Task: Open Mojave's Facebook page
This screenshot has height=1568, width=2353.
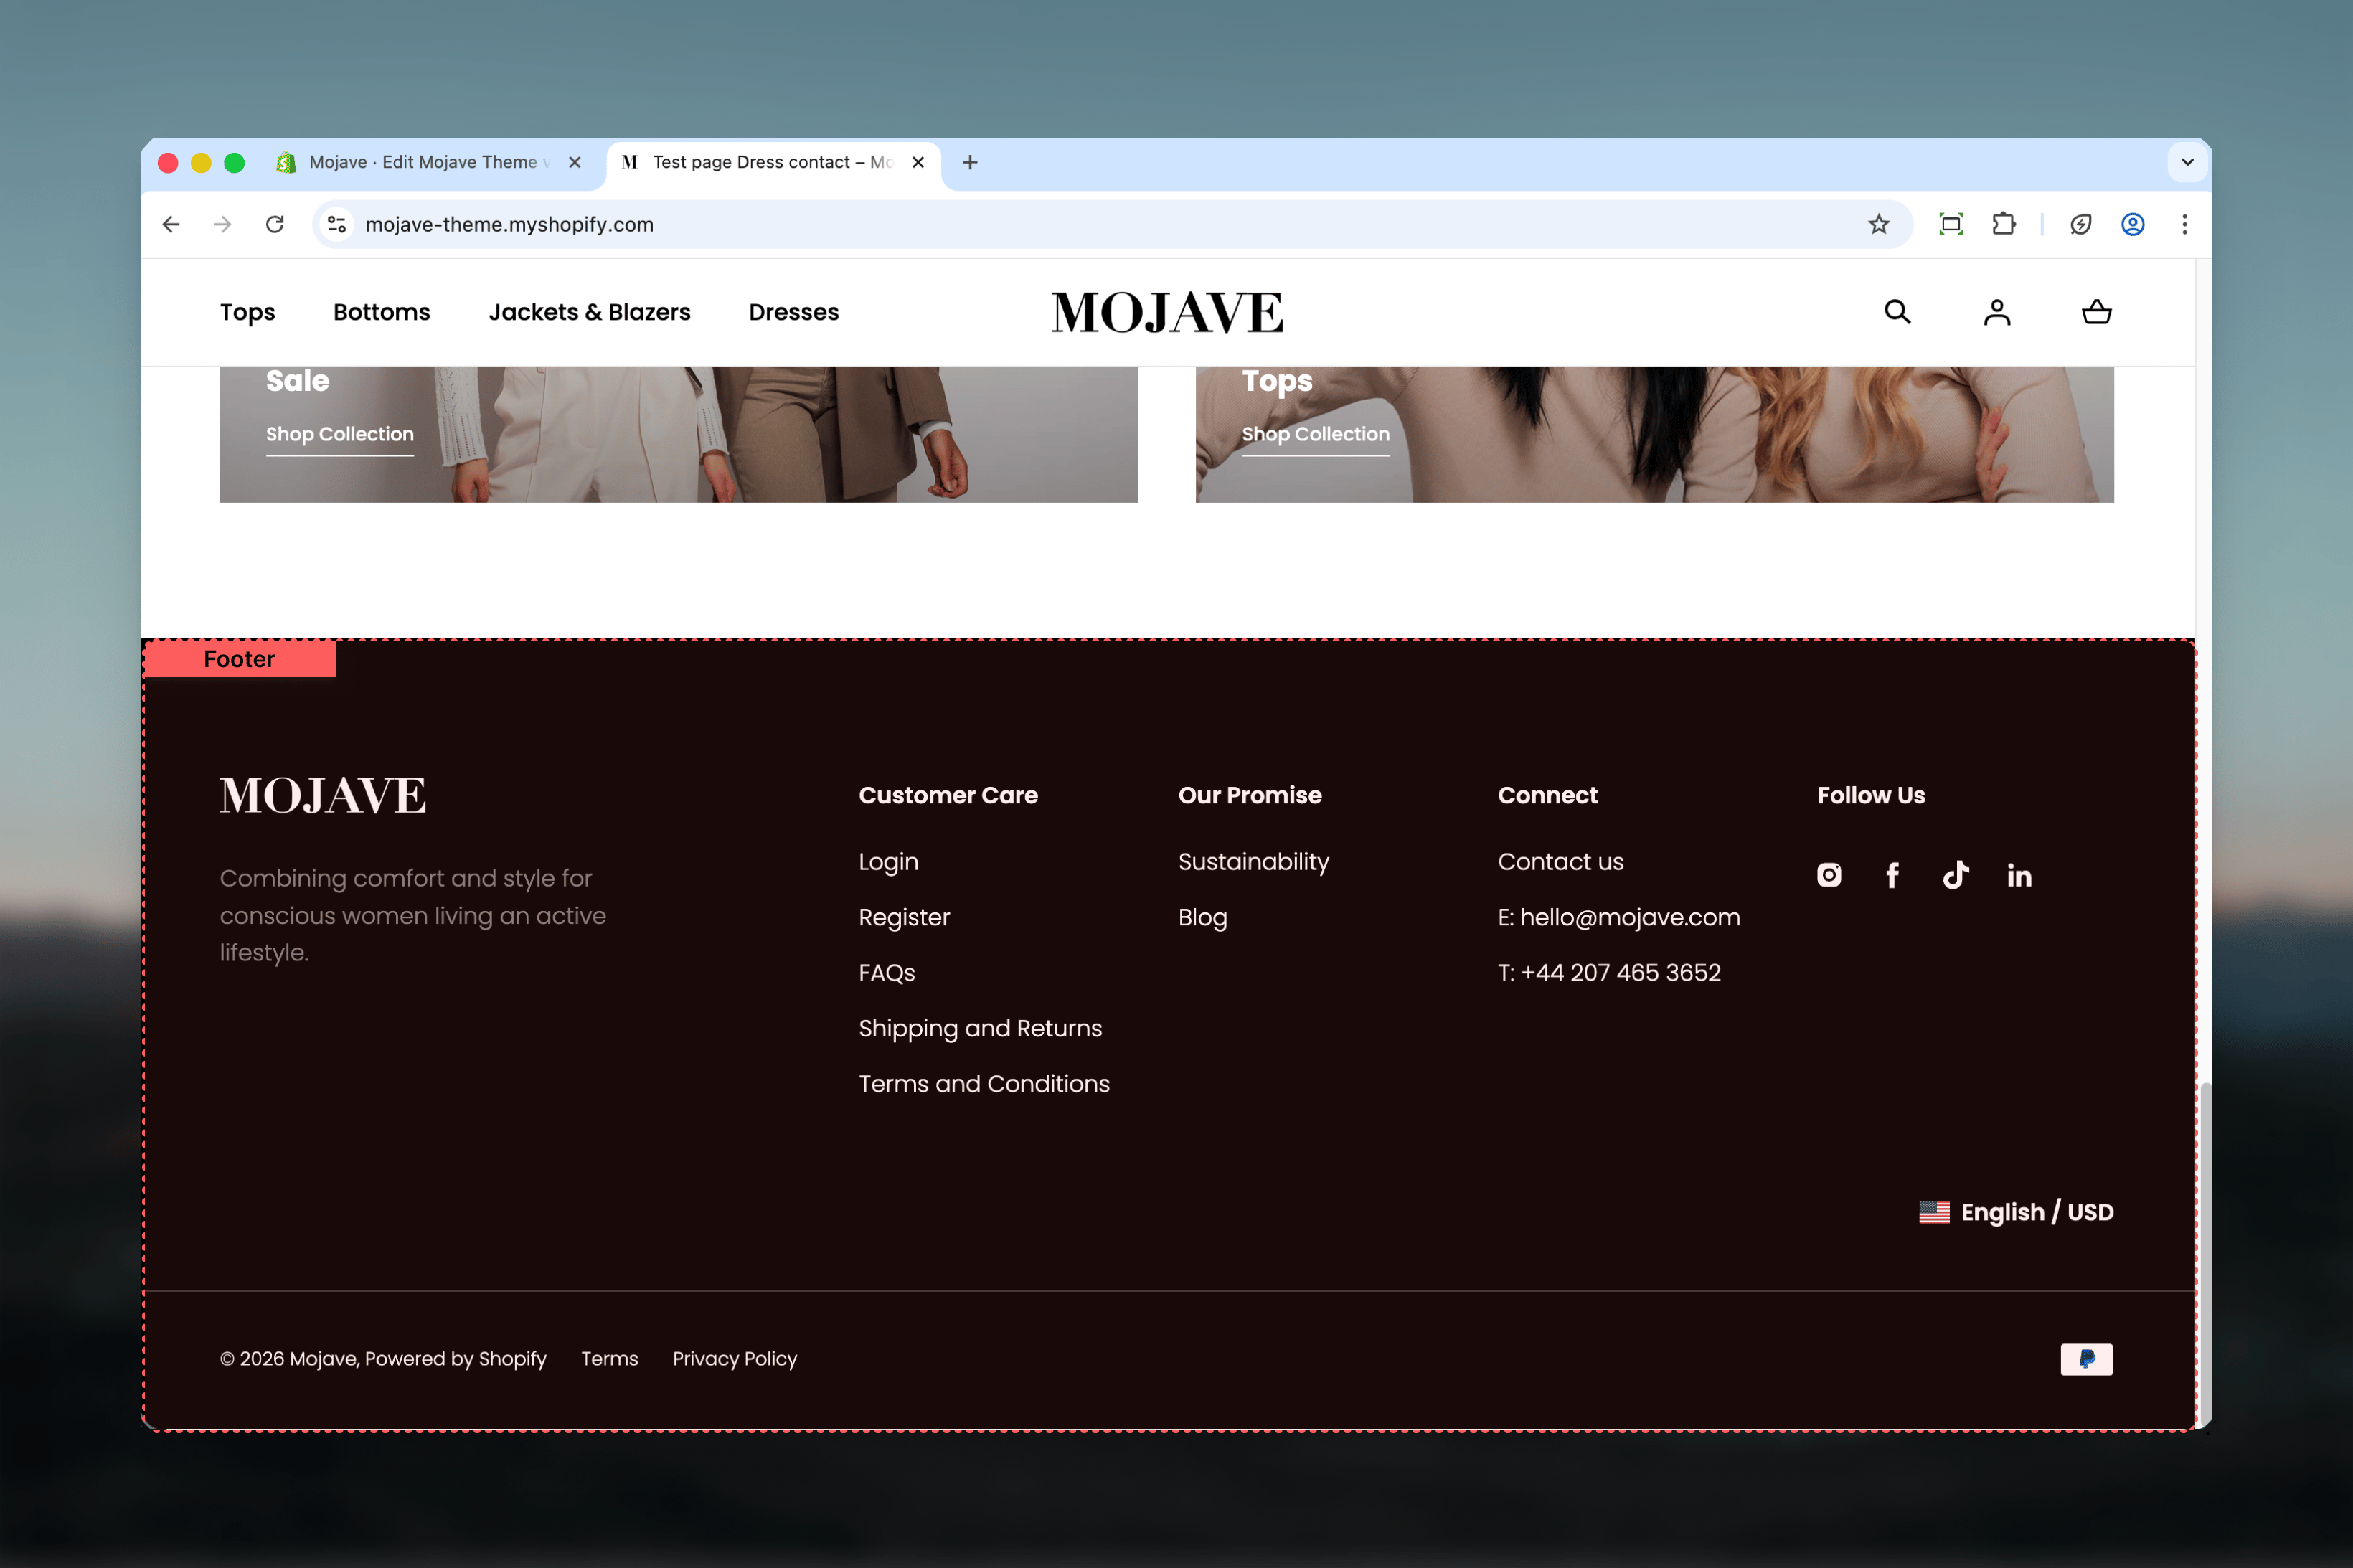Action: coord(1892,875)
